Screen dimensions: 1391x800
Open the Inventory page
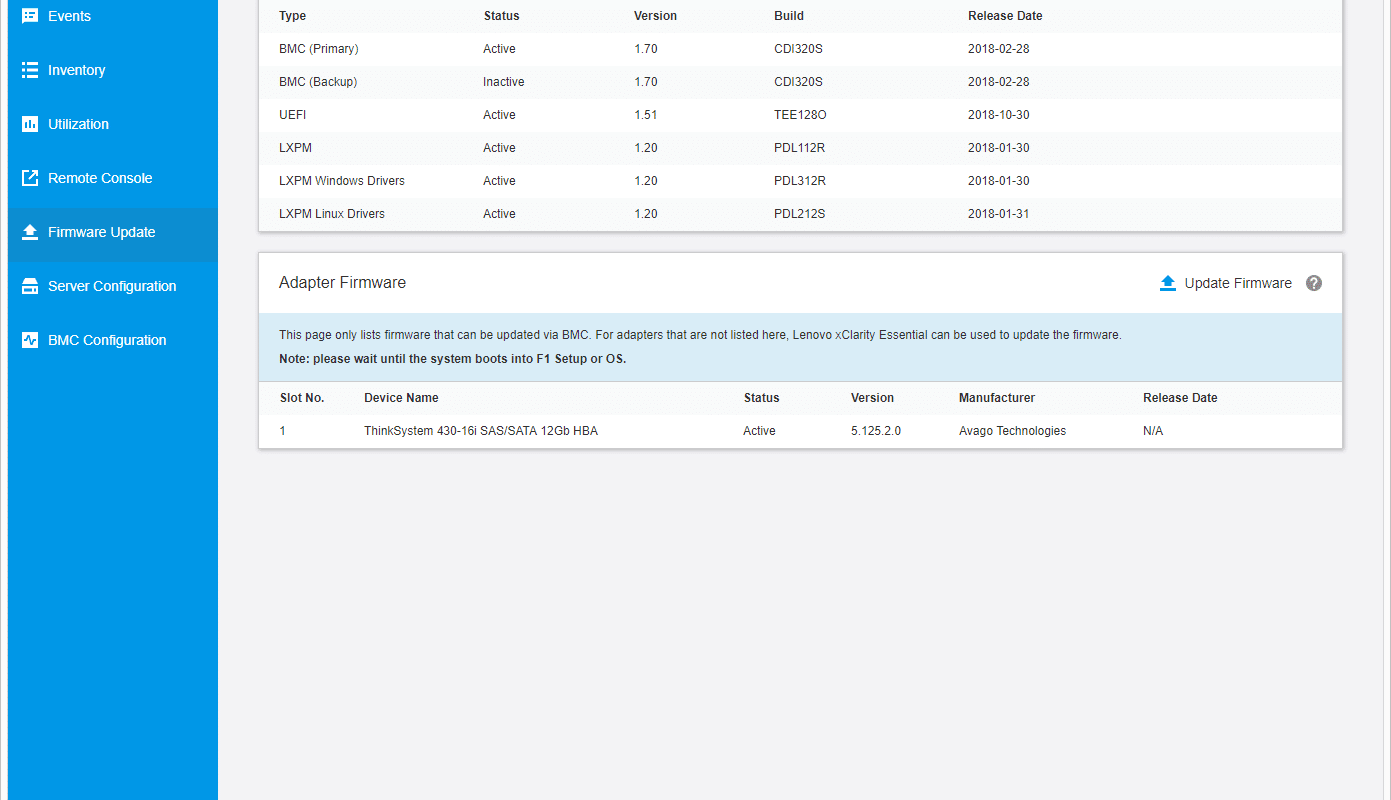click(x=112, y=70)
